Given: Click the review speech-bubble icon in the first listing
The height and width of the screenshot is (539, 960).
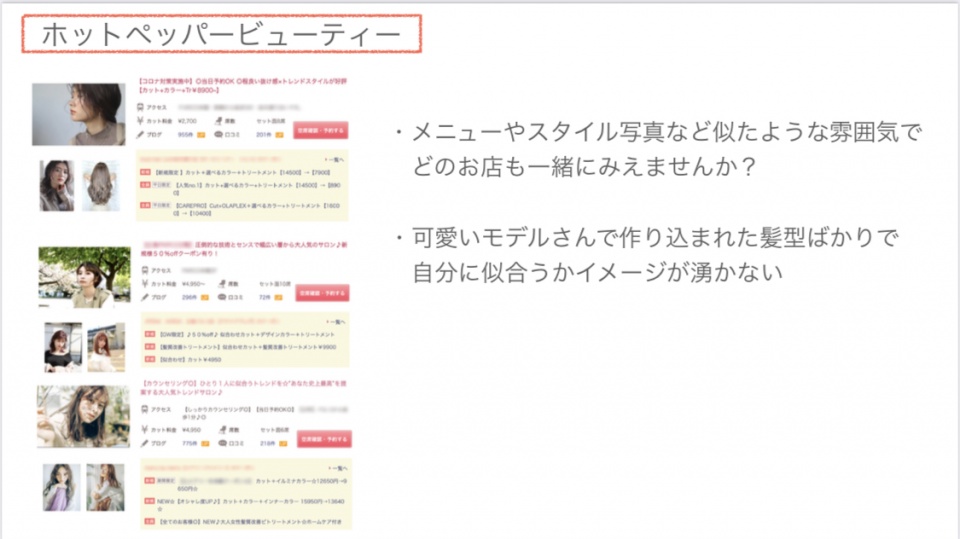Looking at the screenshot, I should [x=219, y=134].
